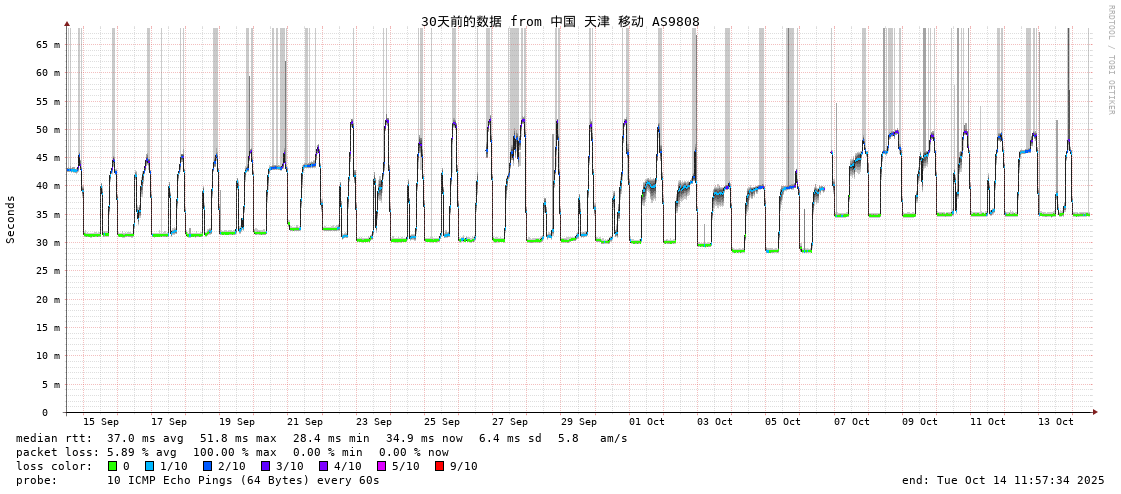
Task: Pick the 07 Oct date on the x-axis
Action: 851,422
